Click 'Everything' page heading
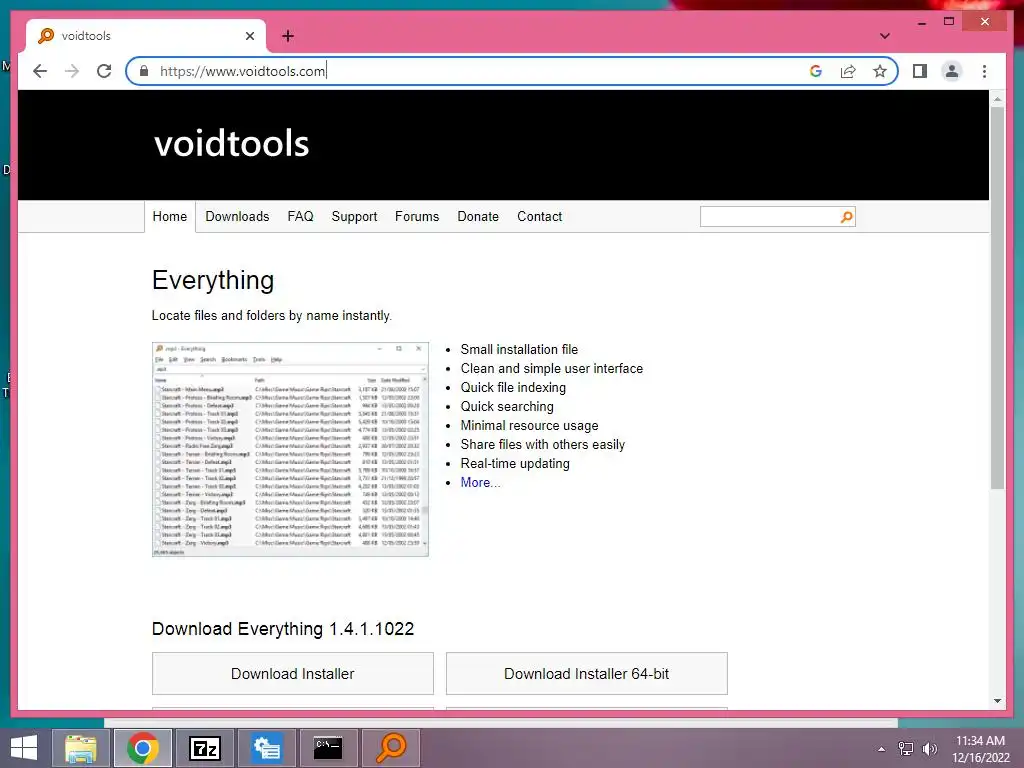Screen dimensions: 1024x768 213,281
